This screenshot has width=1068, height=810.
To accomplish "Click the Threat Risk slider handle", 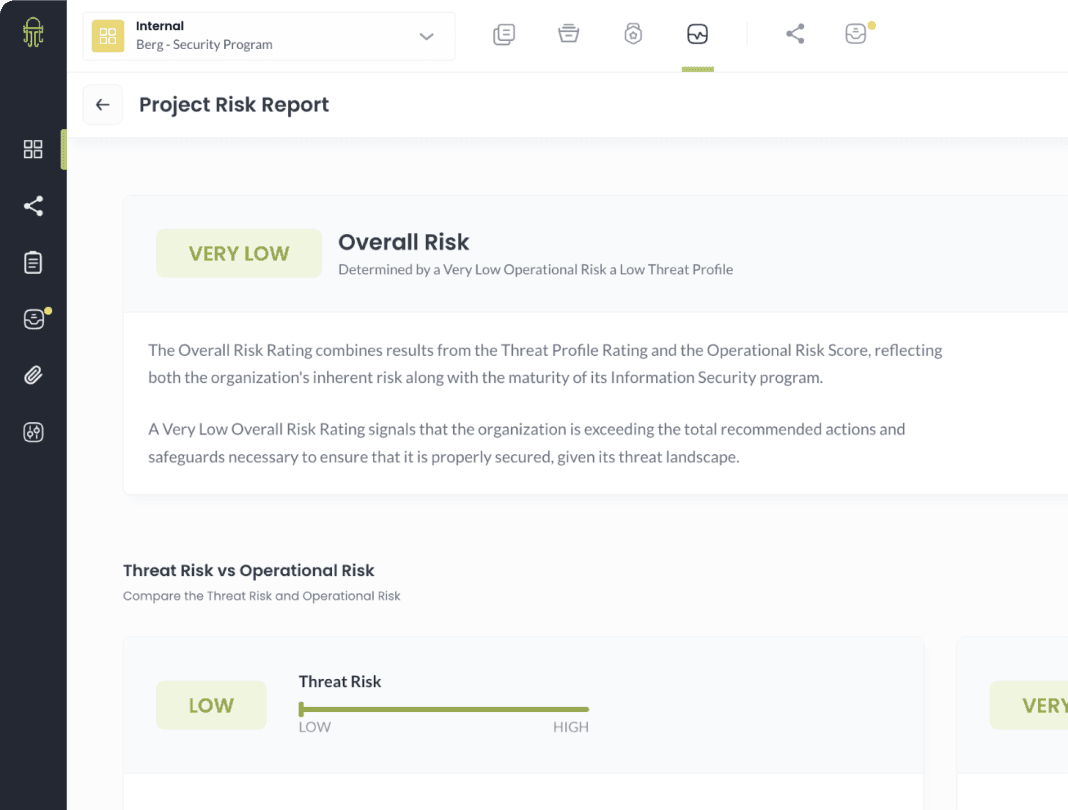I will tap(301, 709).
